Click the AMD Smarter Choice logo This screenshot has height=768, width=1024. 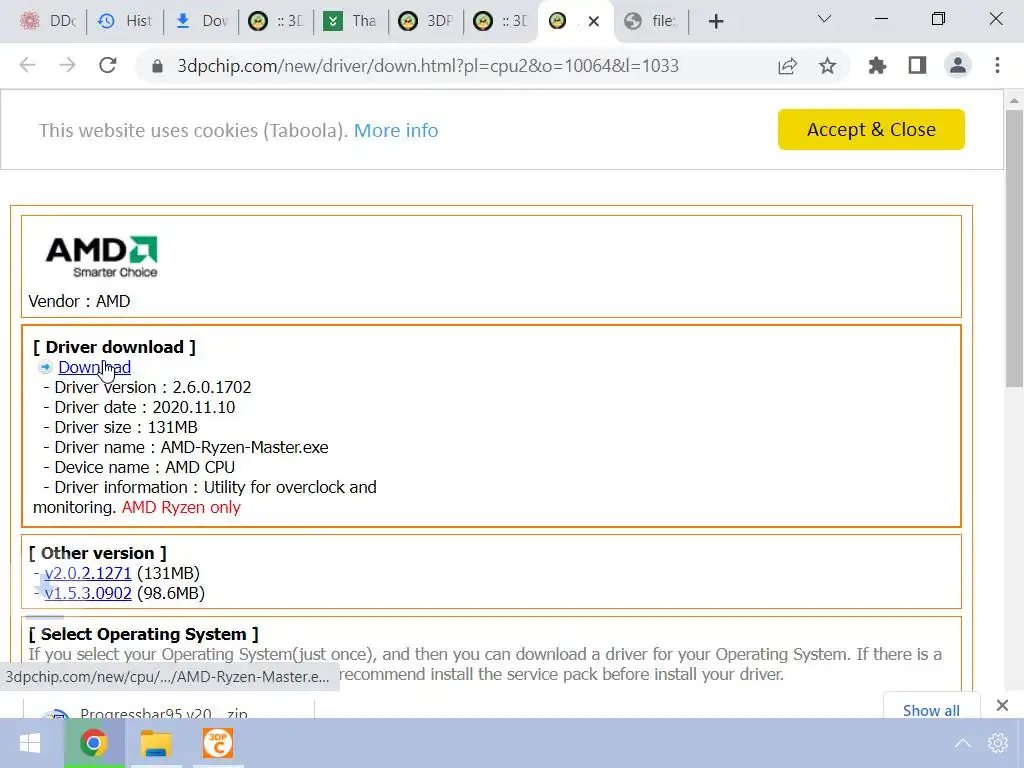click(x=101, y=257)
